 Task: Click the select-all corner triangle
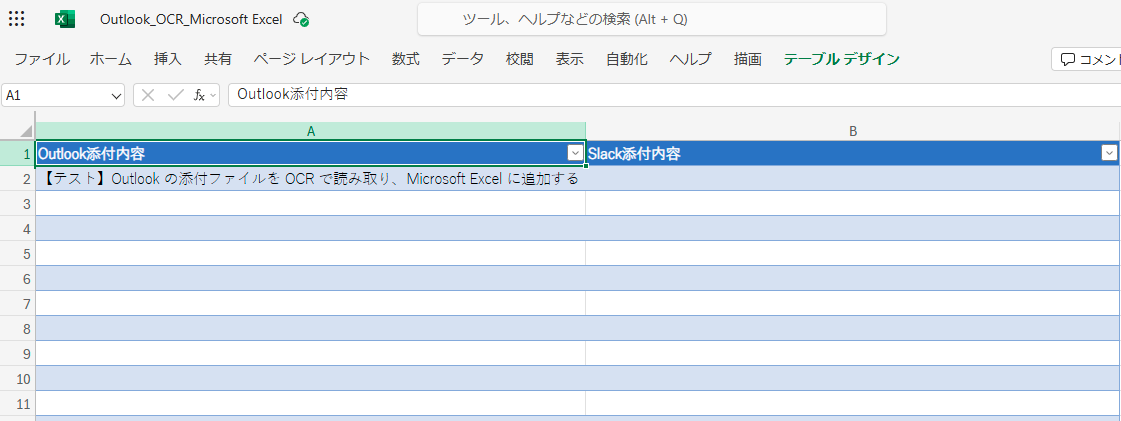(x=26, y=132)
